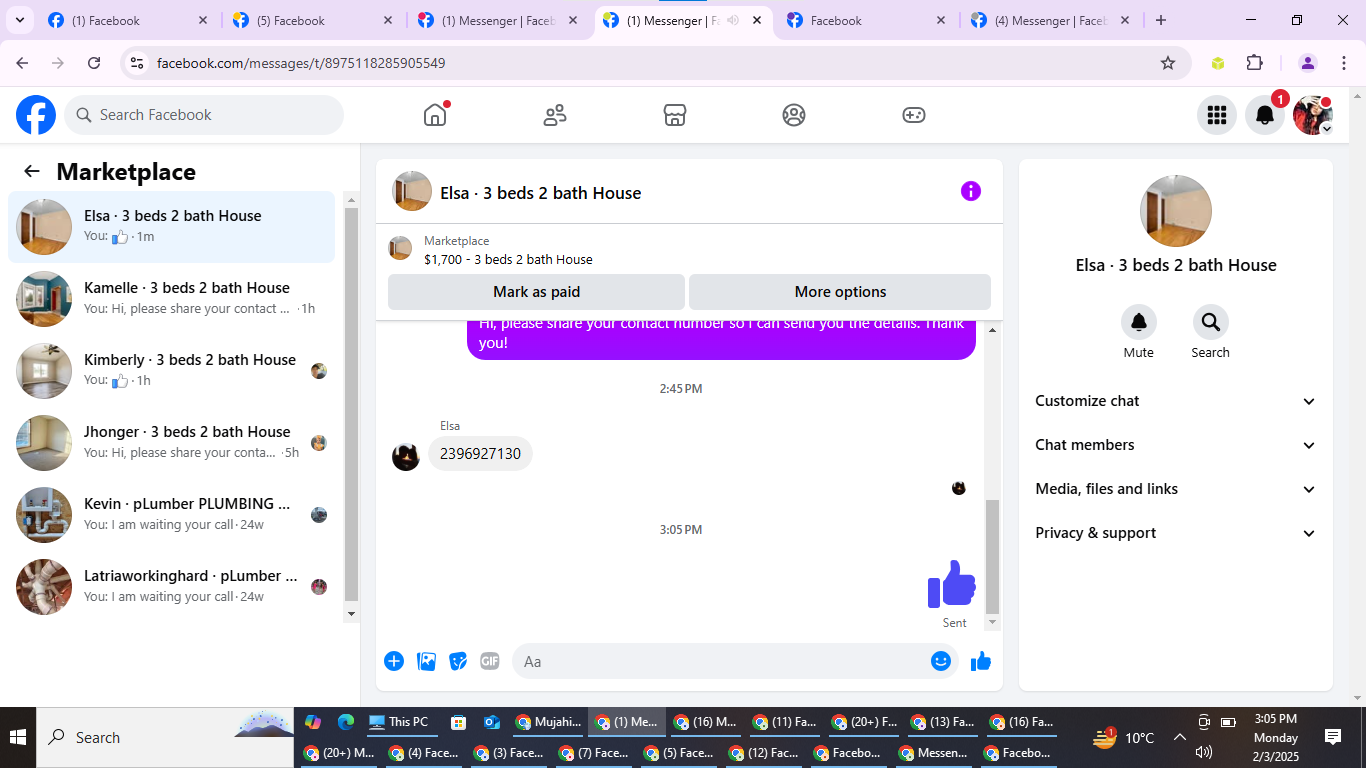Image resolution: width=1366 pixels, height=768 pixels.
Task: Click Elsa's phone number message 2396927130
Action: (480, 454)
